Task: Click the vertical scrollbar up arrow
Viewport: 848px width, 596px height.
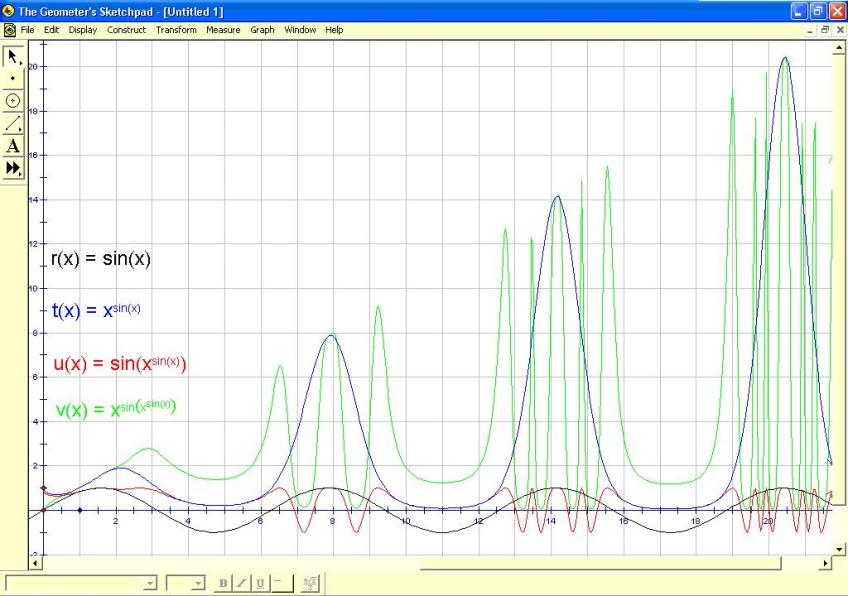Action: (x=839, y=48)
